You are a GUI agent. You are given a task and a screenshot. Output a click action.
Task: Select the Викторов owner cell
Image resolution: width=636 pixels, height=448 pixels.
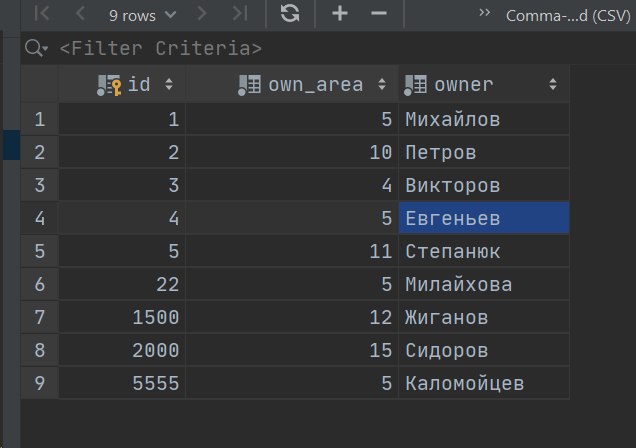pyautogui.click(x=484, y=185)
